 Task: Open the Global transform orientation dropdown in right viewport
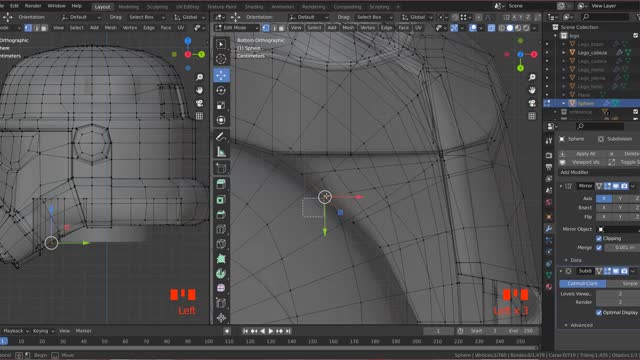point(416,17)
